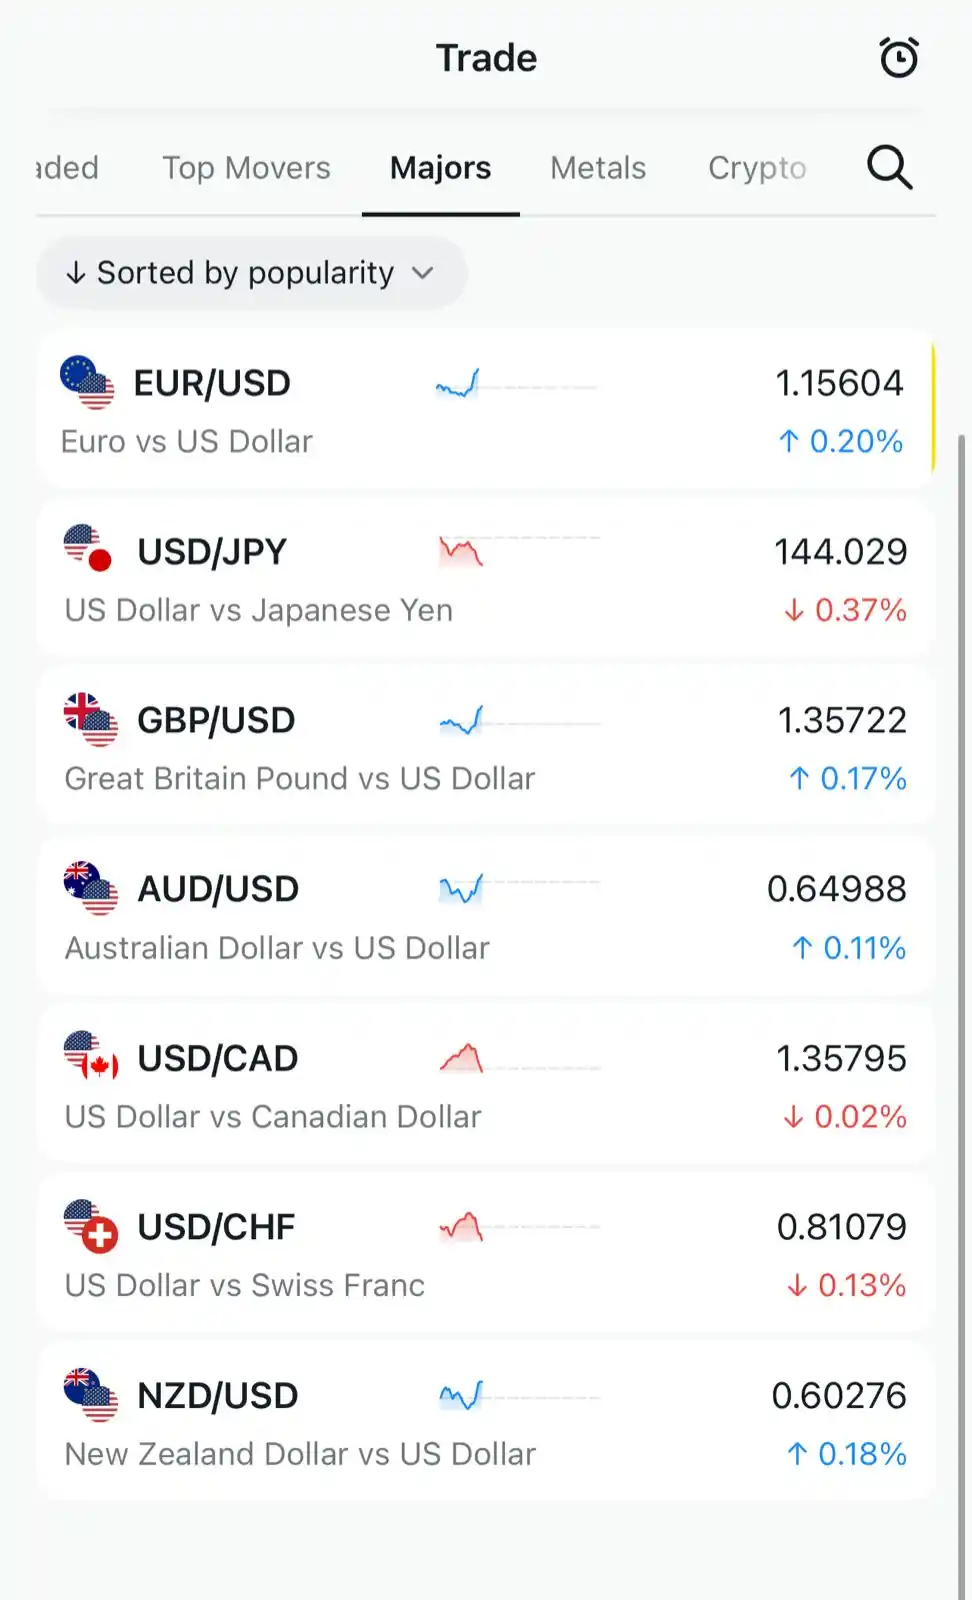Open the USD/JPY price 144.029
The width and height of the screenshot is (972, 1600).
pos(840,552)
